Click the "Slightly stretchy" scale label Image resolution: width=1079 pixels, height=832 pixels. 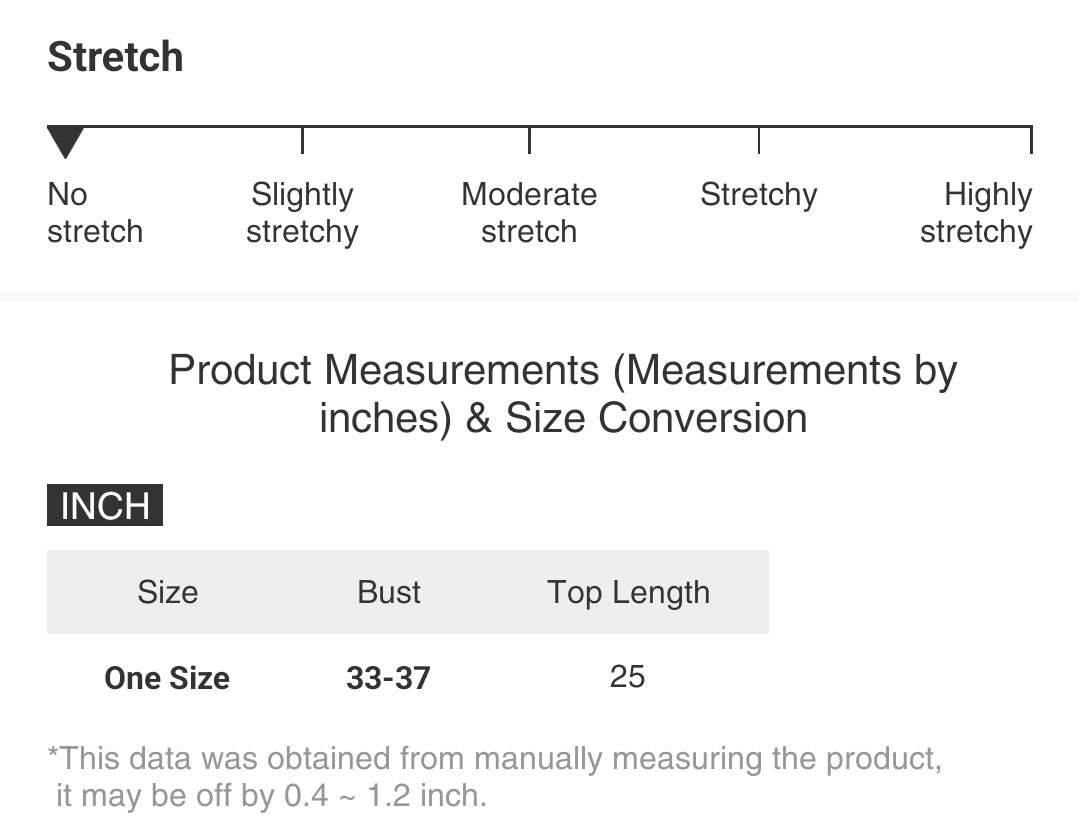coord(302,213)
